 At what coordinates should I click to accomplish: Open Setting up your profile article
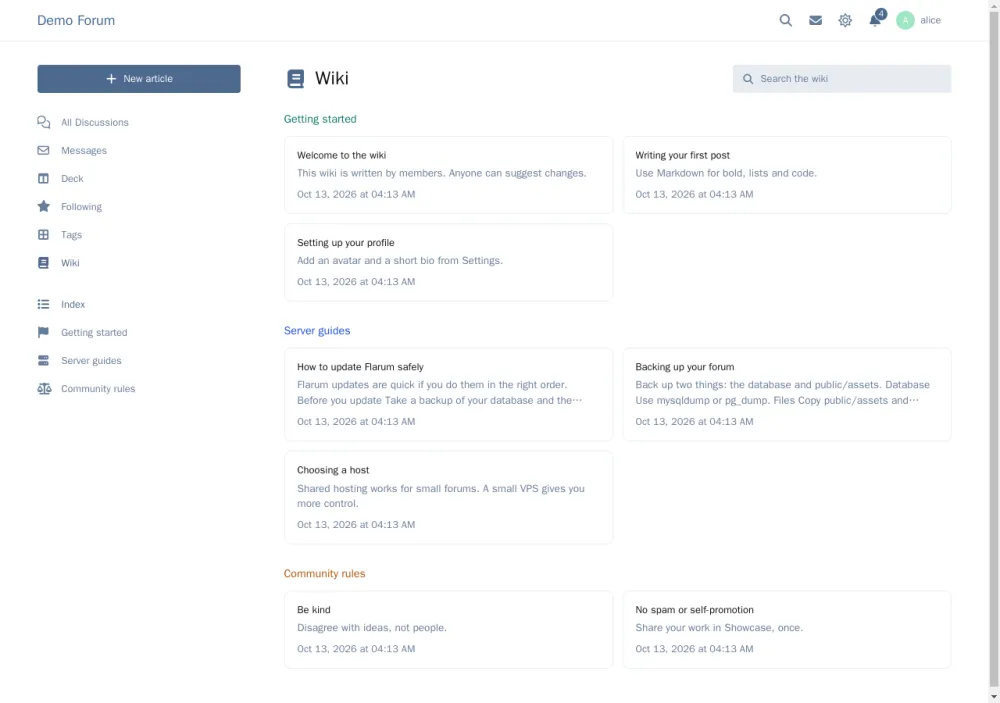click(448, 262)
